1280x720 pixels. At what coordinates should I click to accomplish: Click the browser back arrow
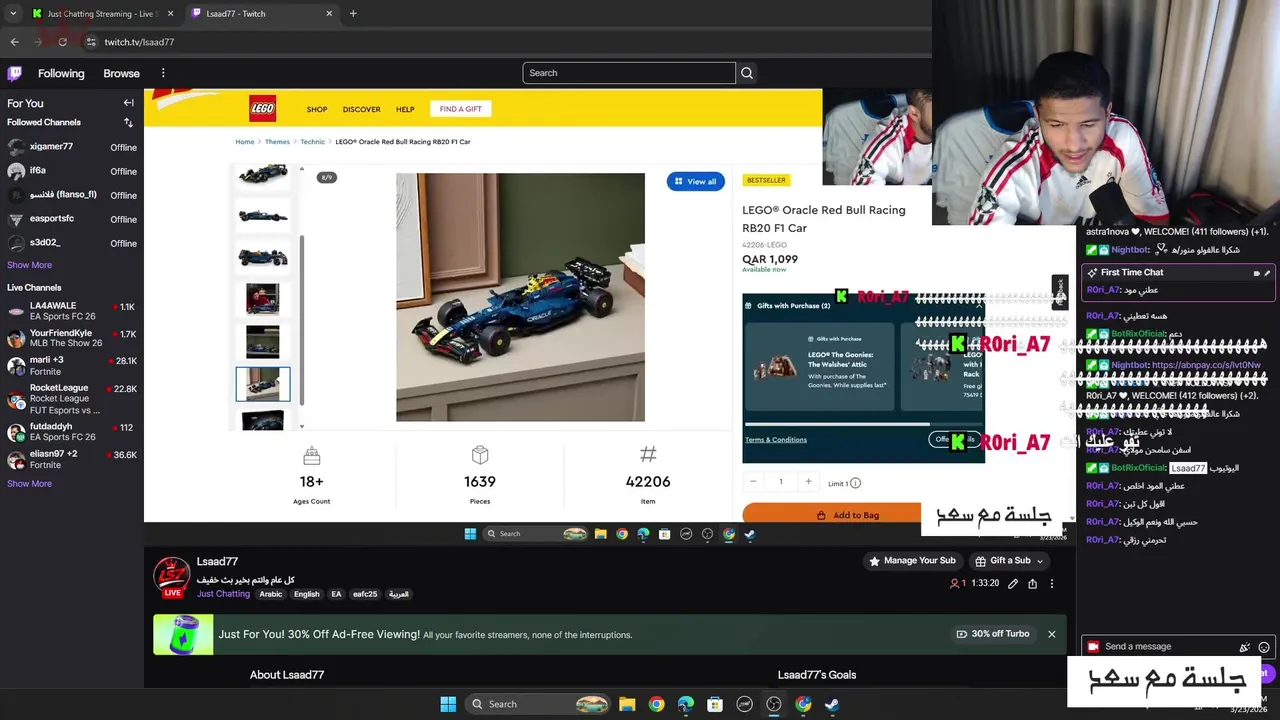click(15, 42)
